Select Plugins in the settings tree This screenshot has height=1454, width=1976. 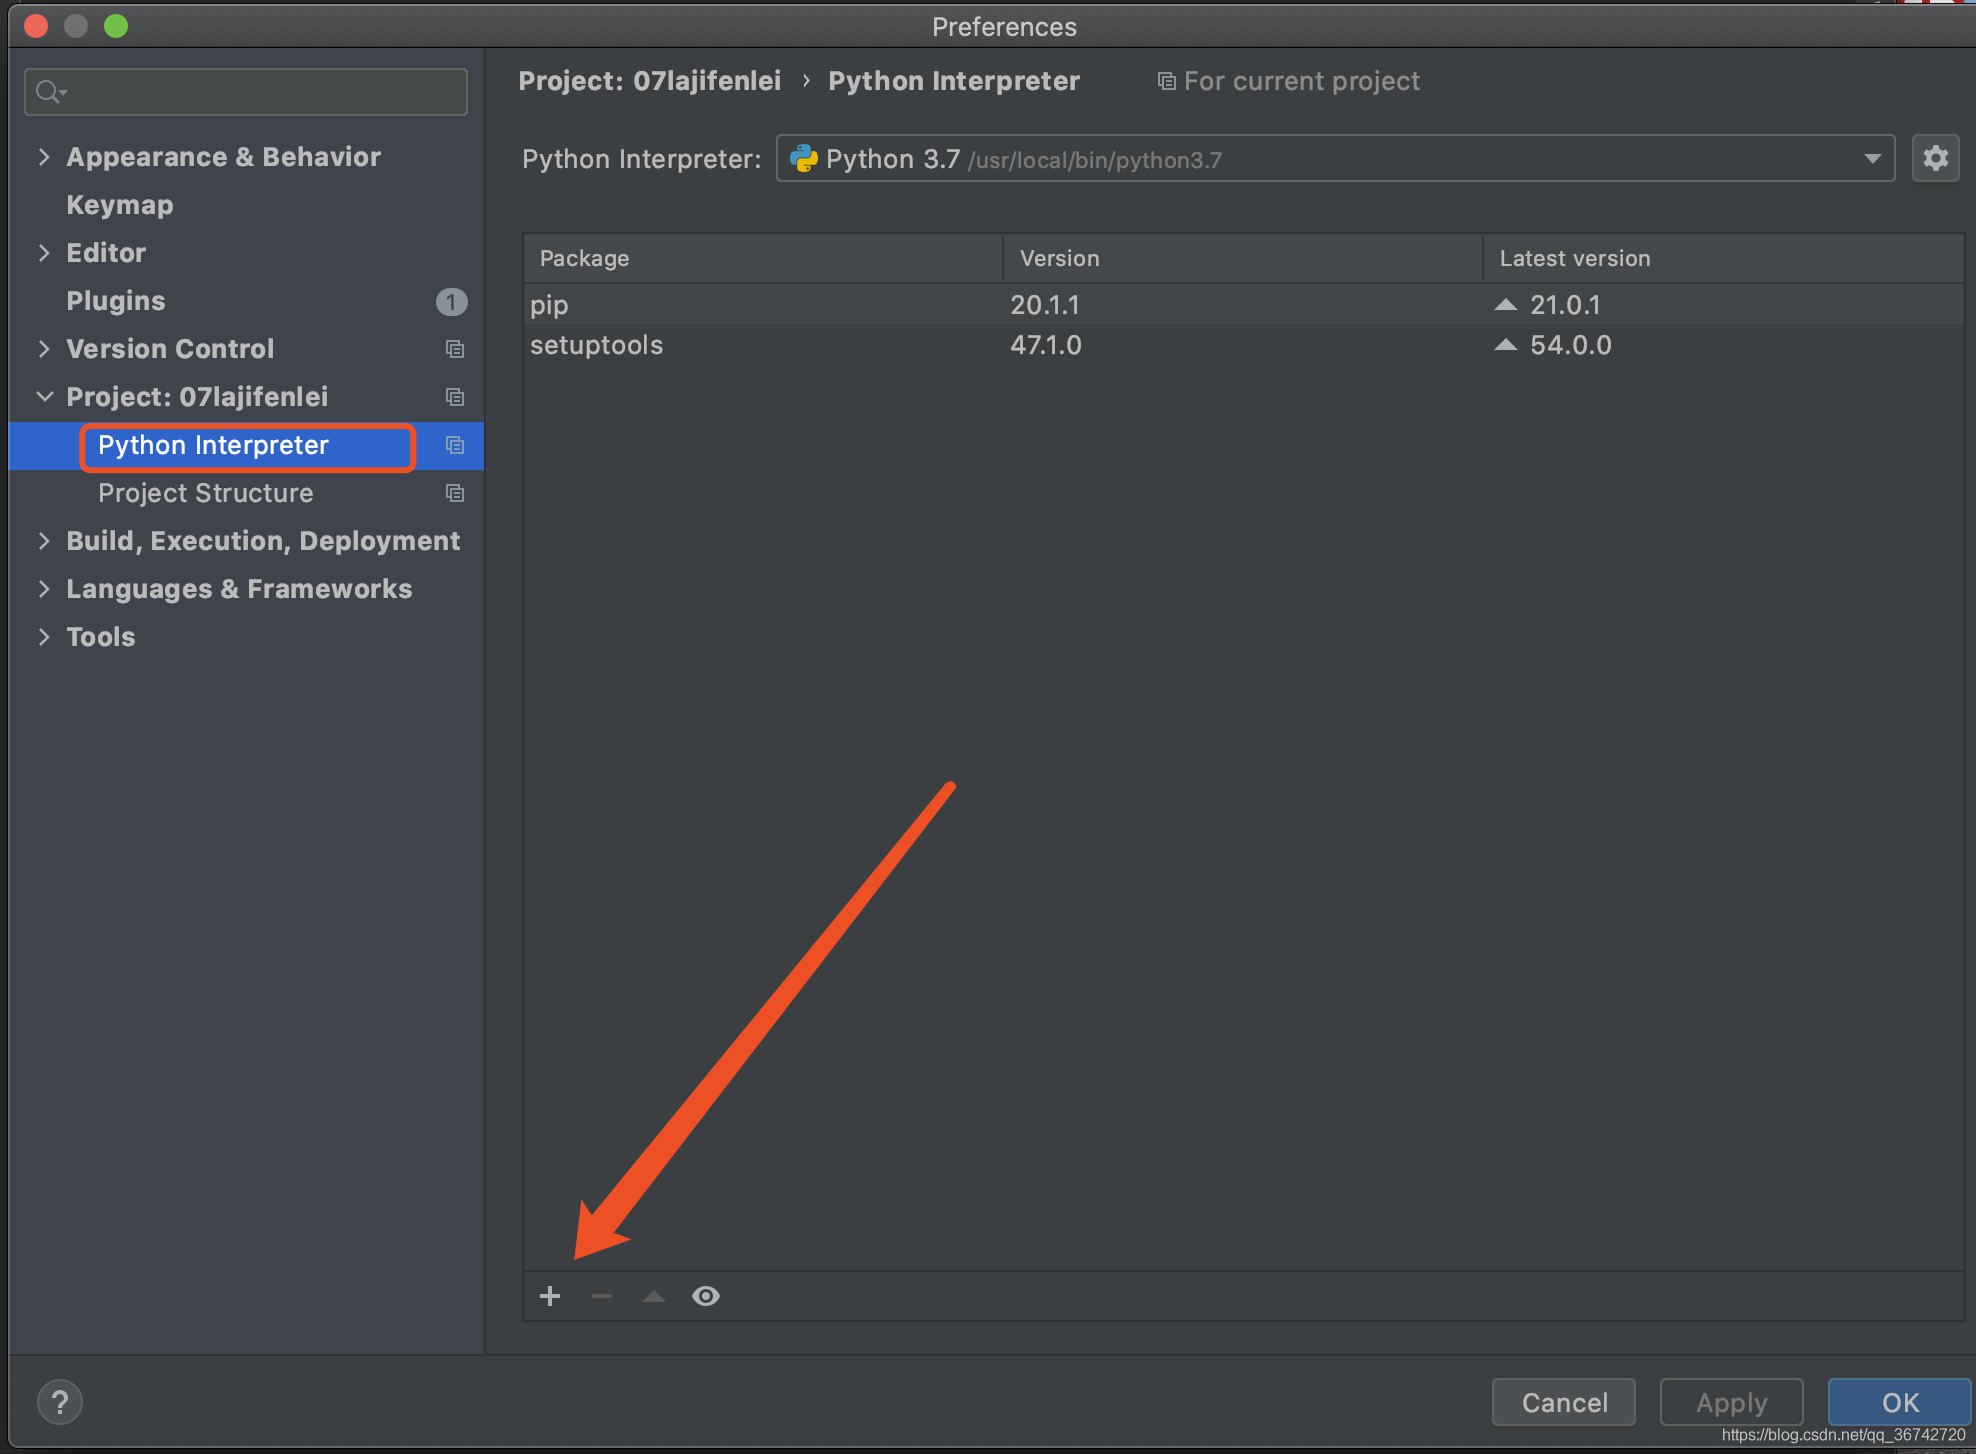click(x=116, y=301)
